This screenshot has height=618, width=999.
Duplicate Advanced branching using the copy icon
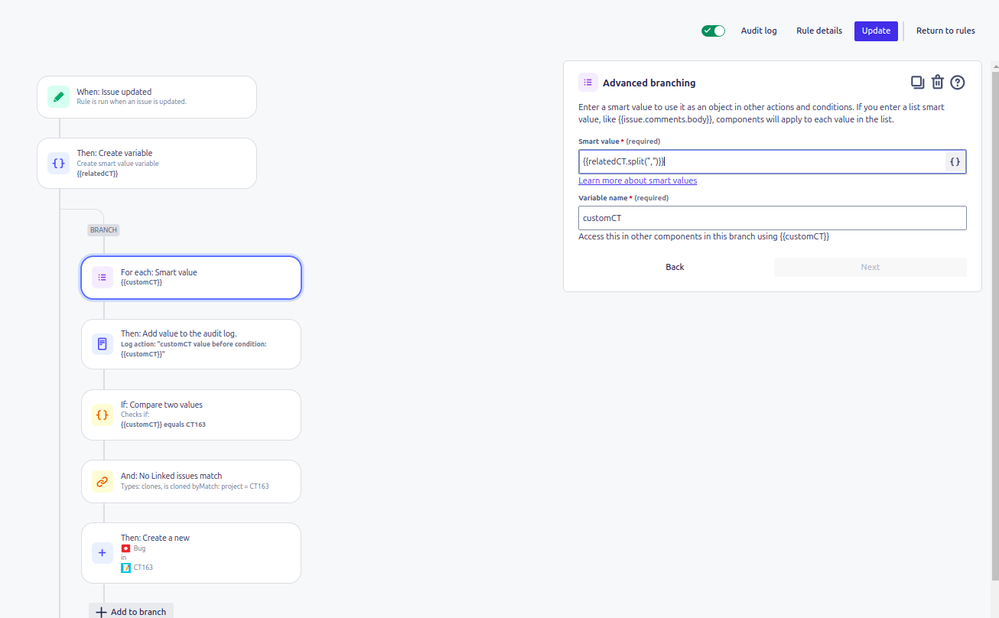(918, 82)
